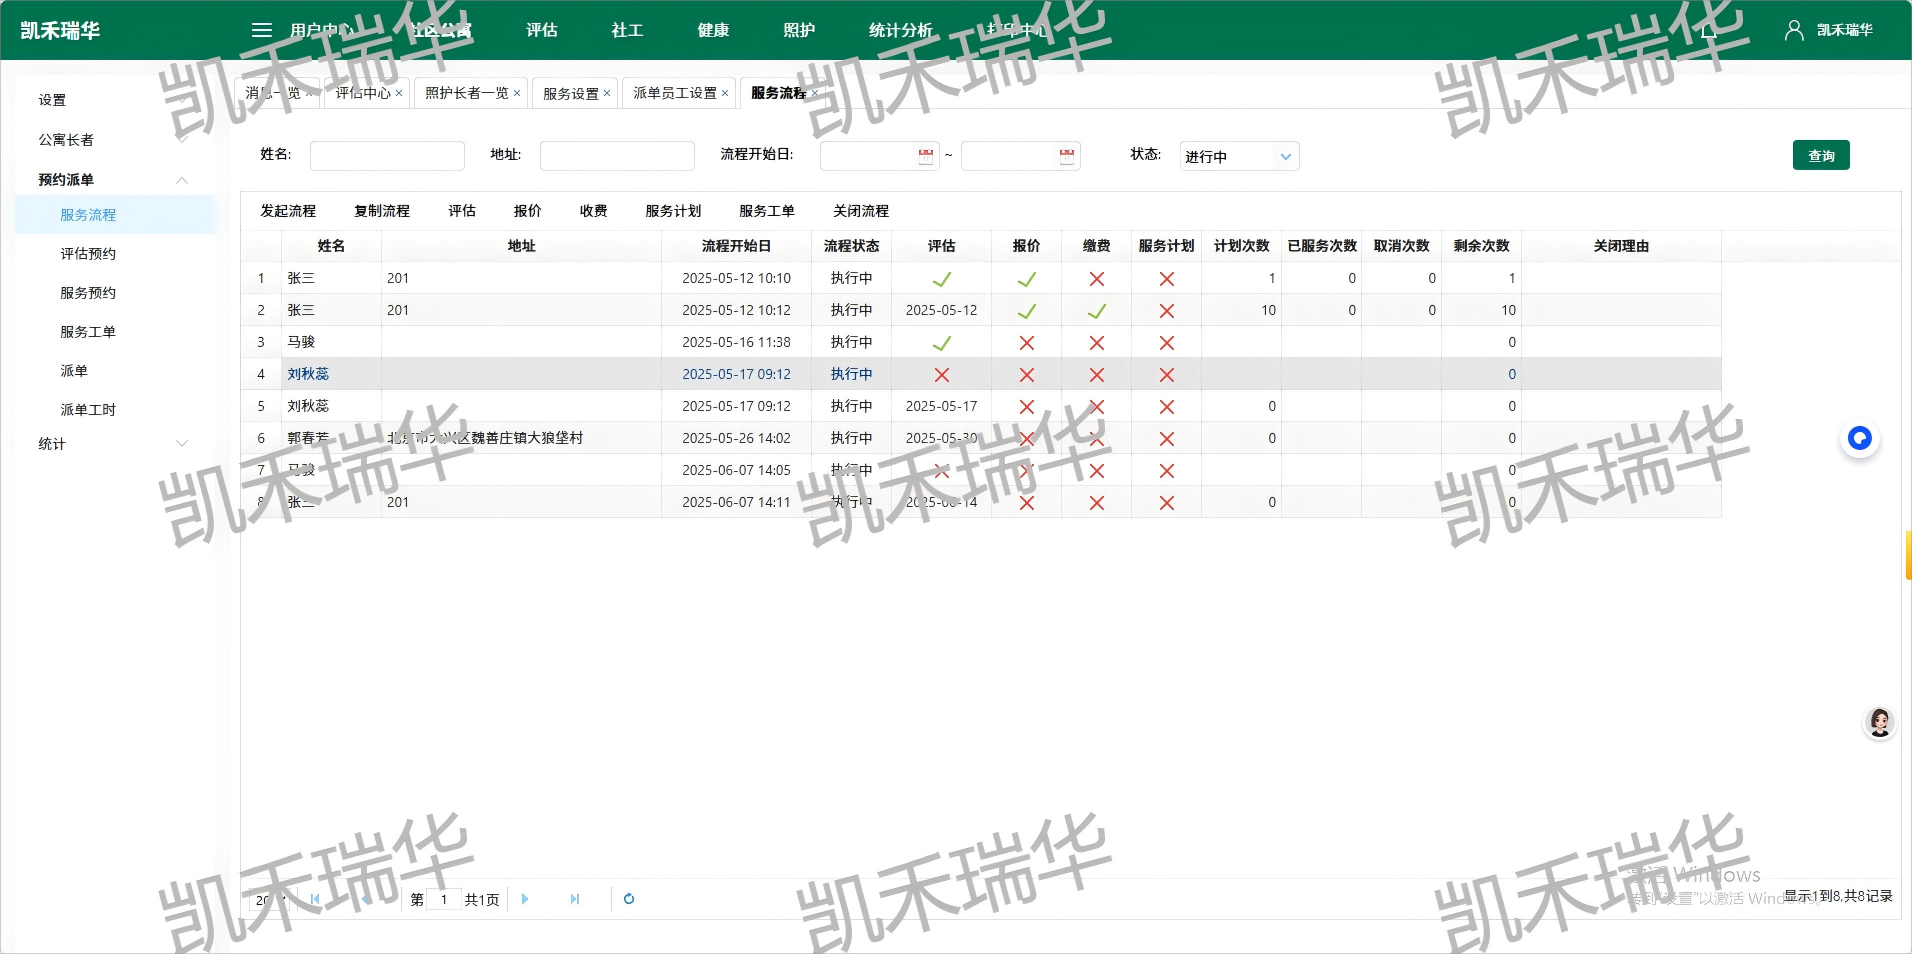Screen dimensions: 1912x954
Task: Open the 凯禾瑞华 user profile icon
Action: click(x=1793, y=30)
